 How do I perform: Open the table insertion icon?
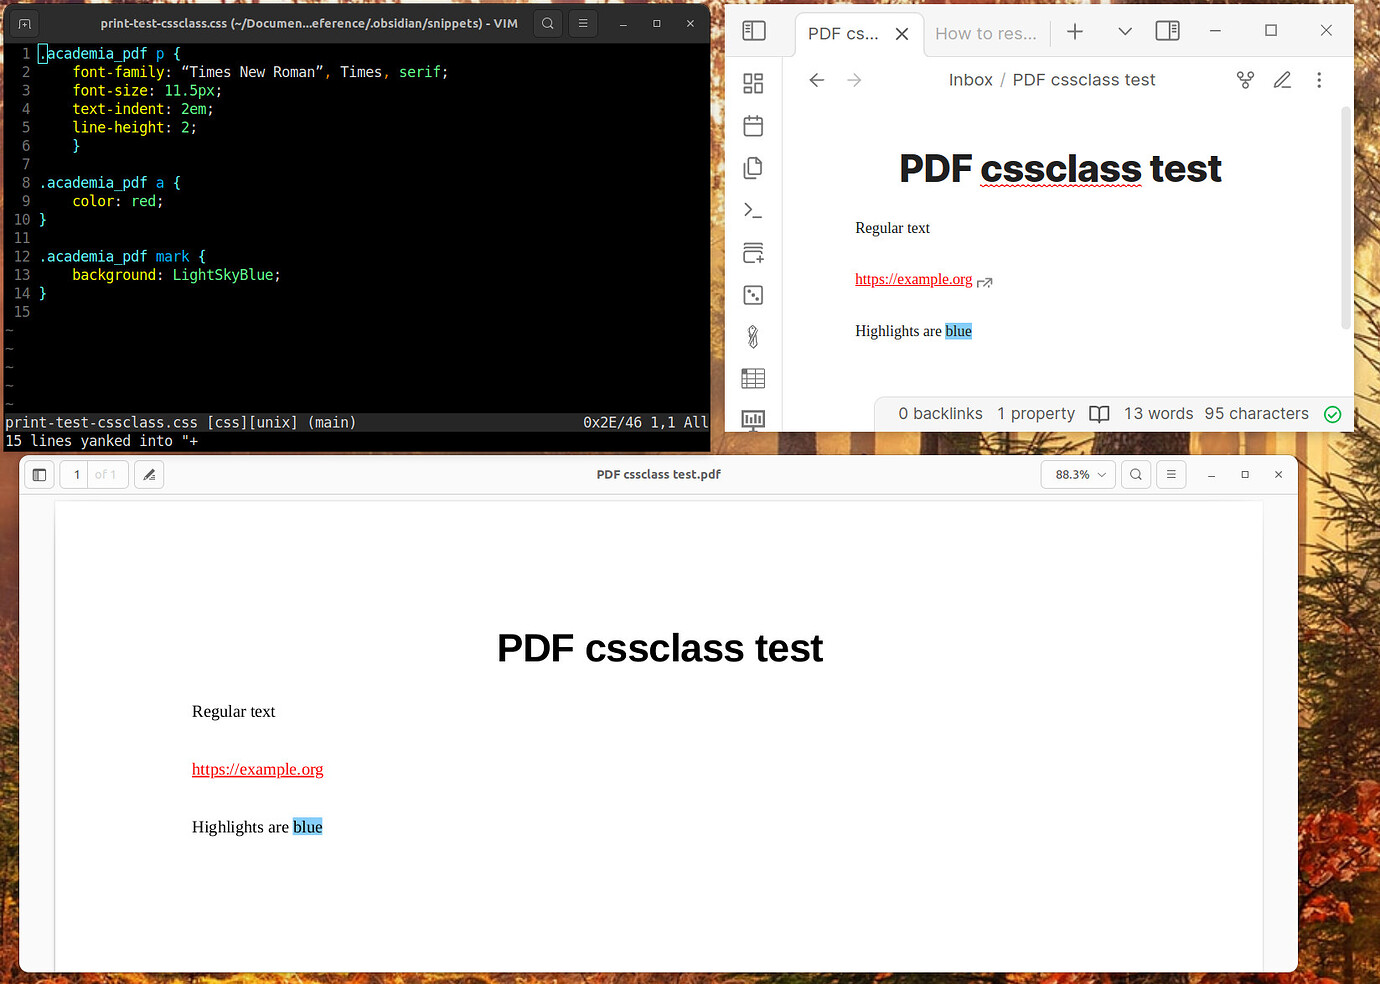click(753, 378)
